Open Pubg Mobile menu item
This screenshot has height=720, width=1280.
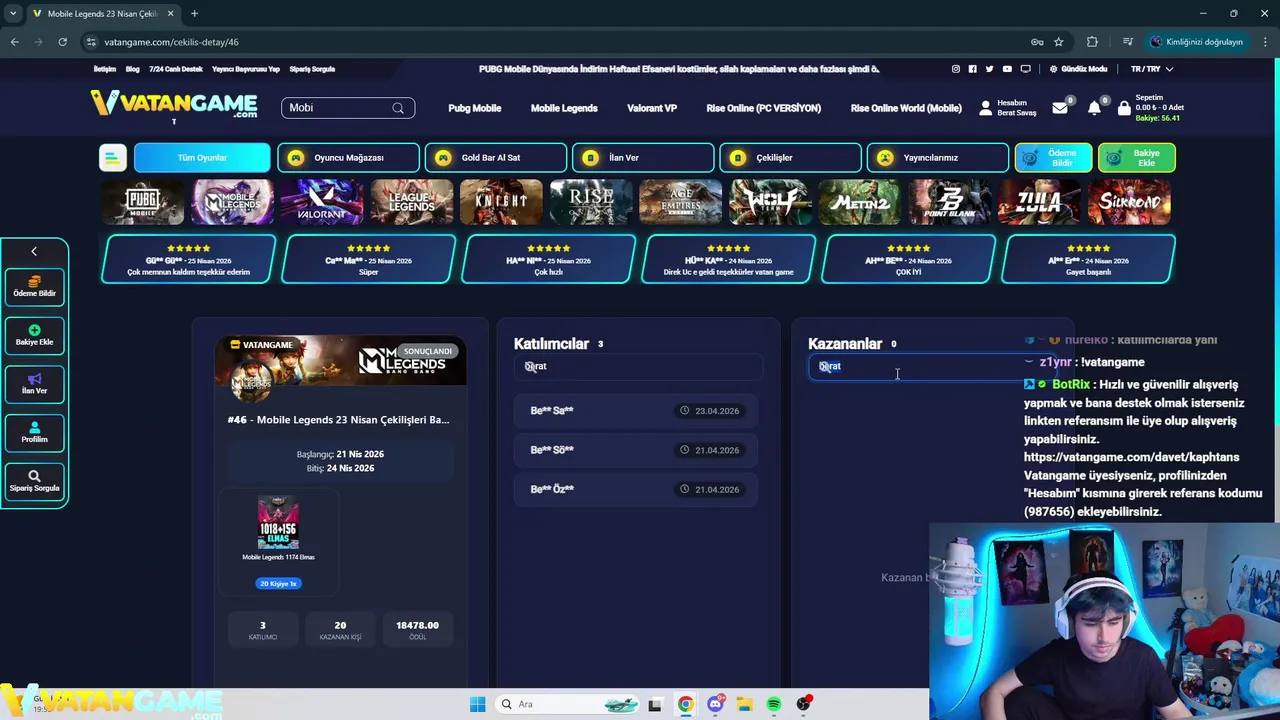tap(474, 108)
